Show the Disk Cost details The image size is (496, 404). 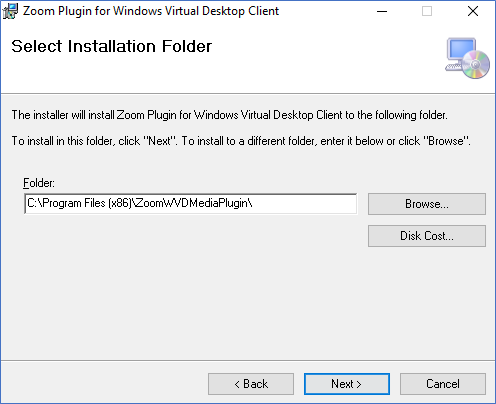(427, 236)
